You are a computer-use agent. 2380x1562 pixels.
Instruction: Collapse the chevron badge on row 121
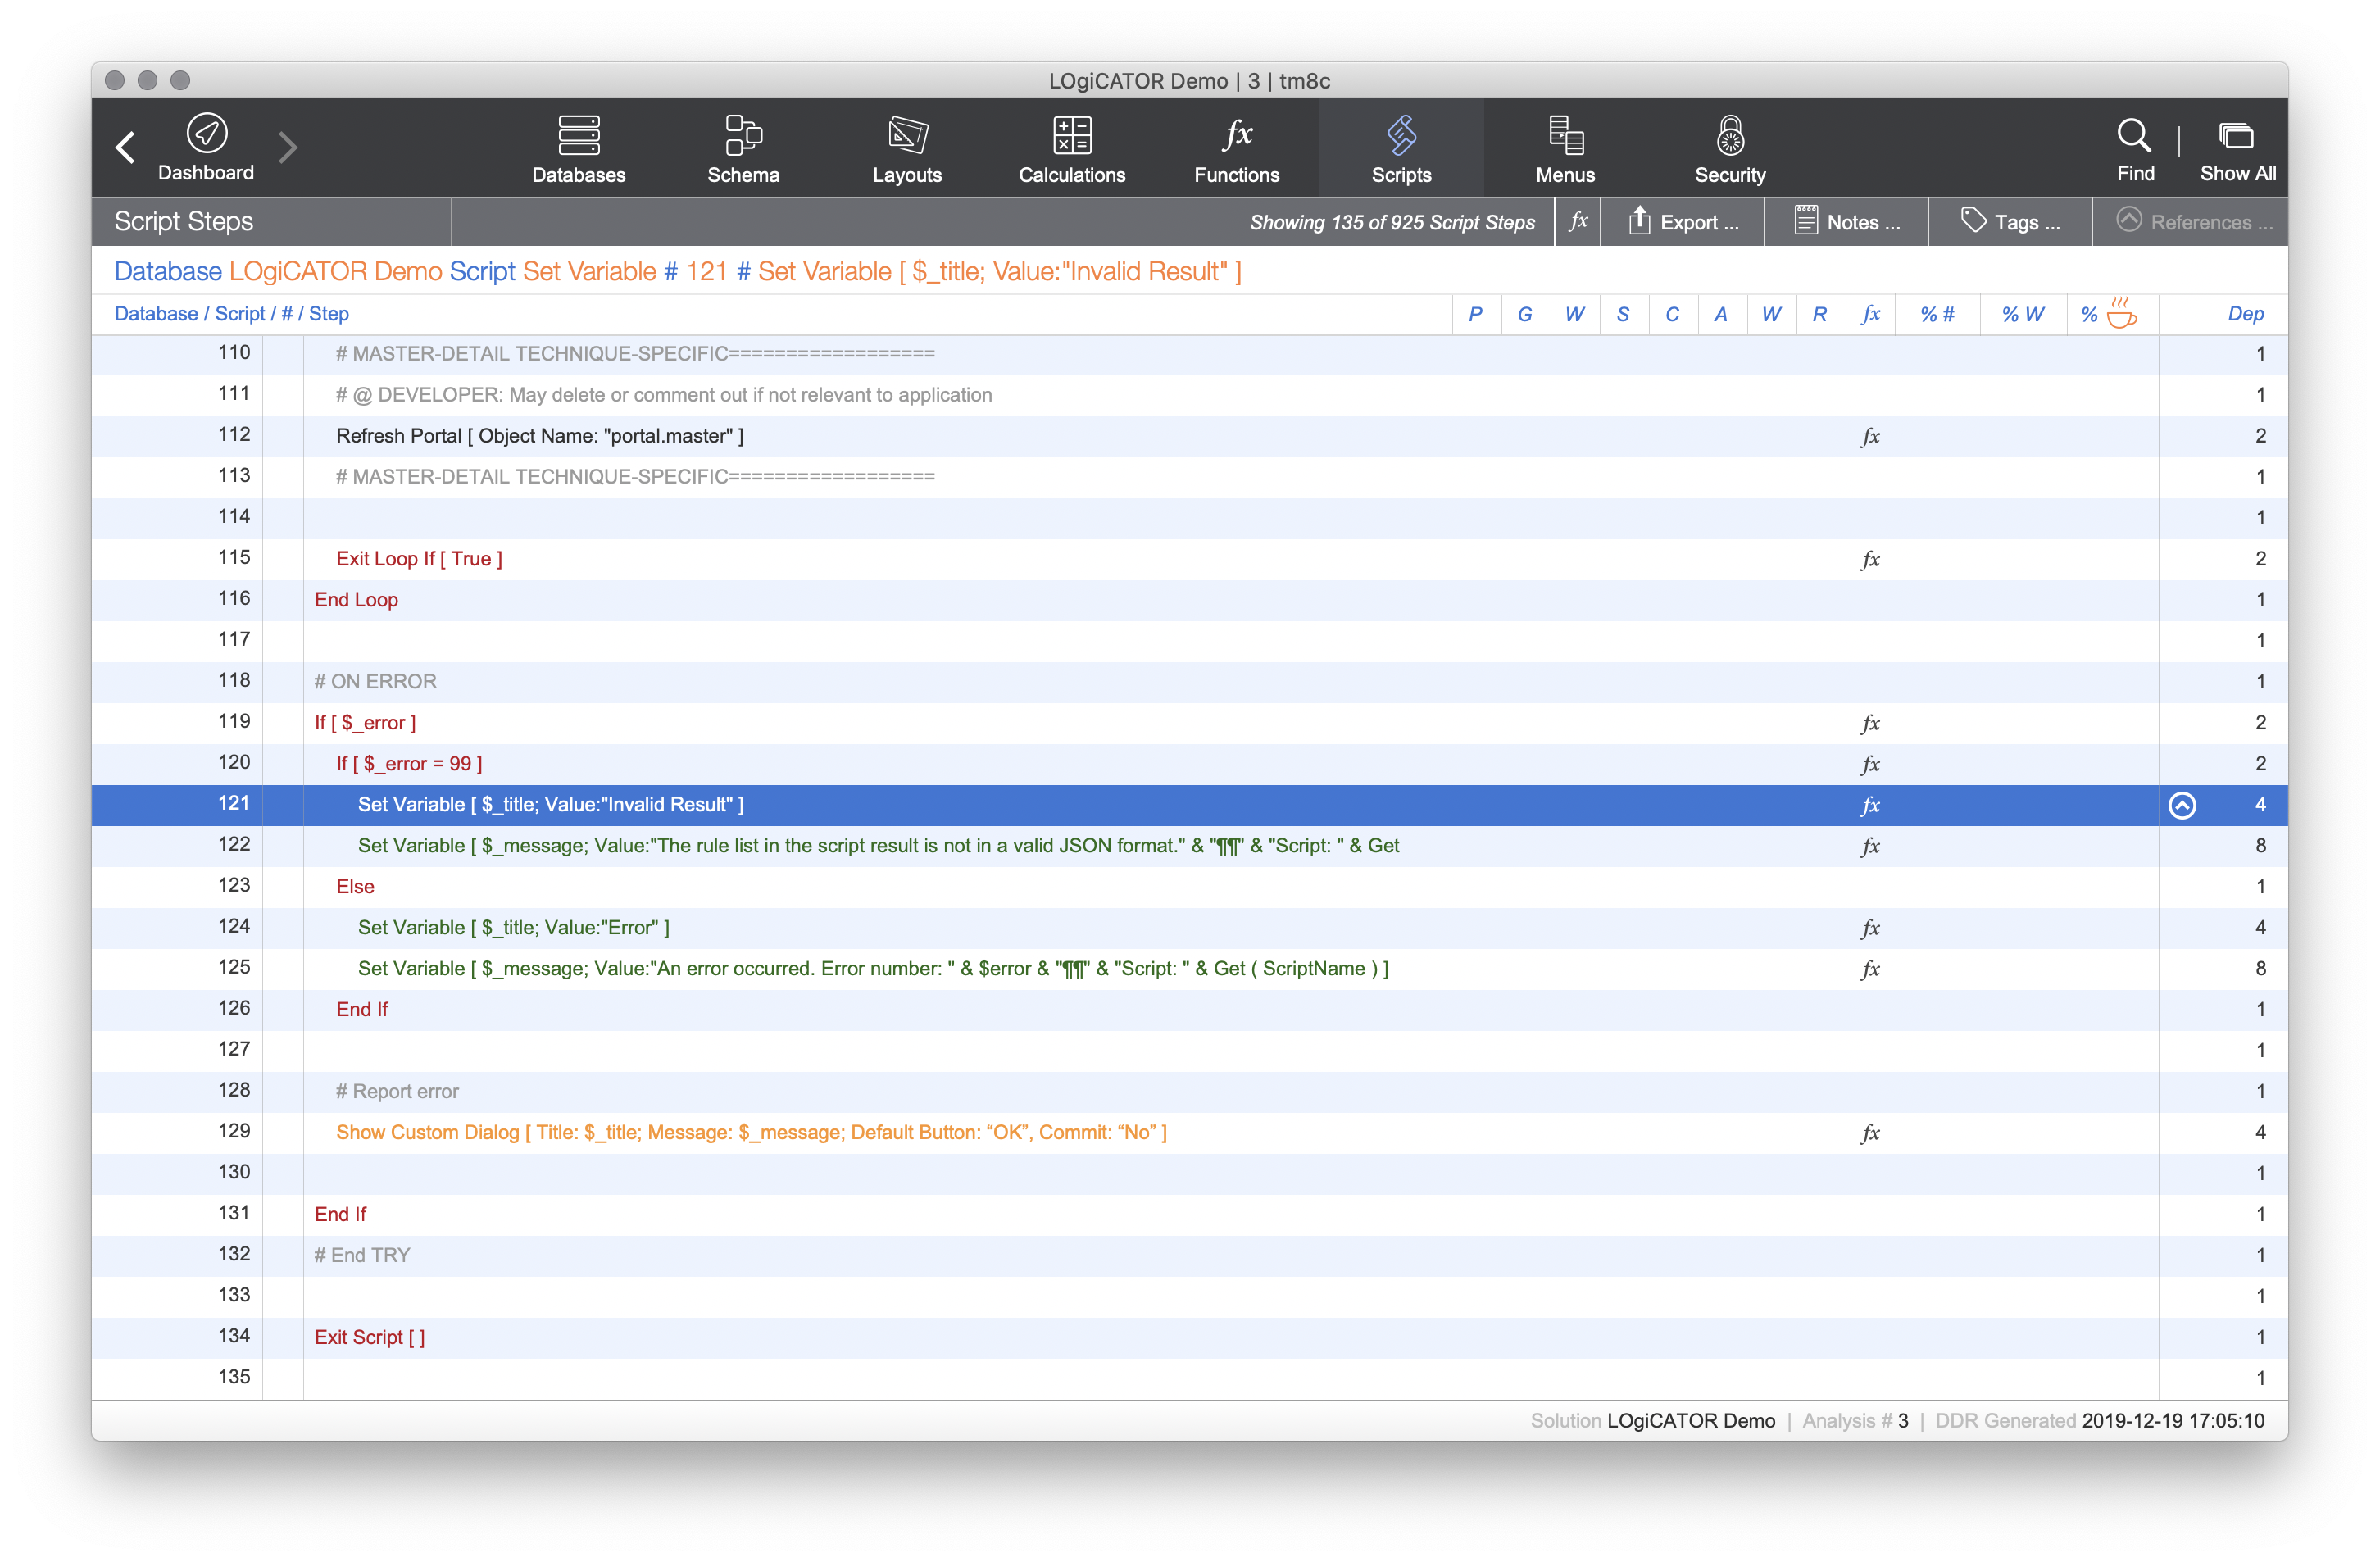coord(2183,805)
